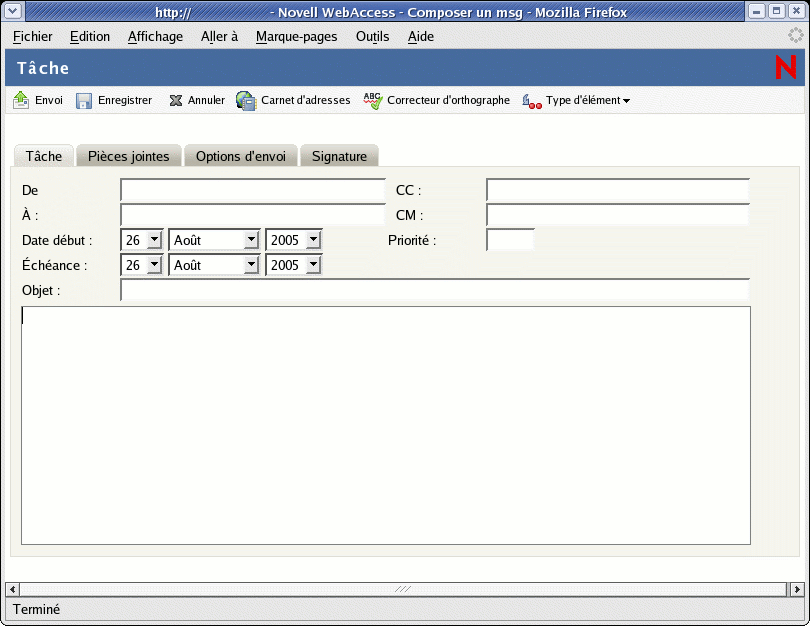This screenshot has height=626, width=810.
Task: Open the Marque-pages menu
Action: [x=297, y=37]
